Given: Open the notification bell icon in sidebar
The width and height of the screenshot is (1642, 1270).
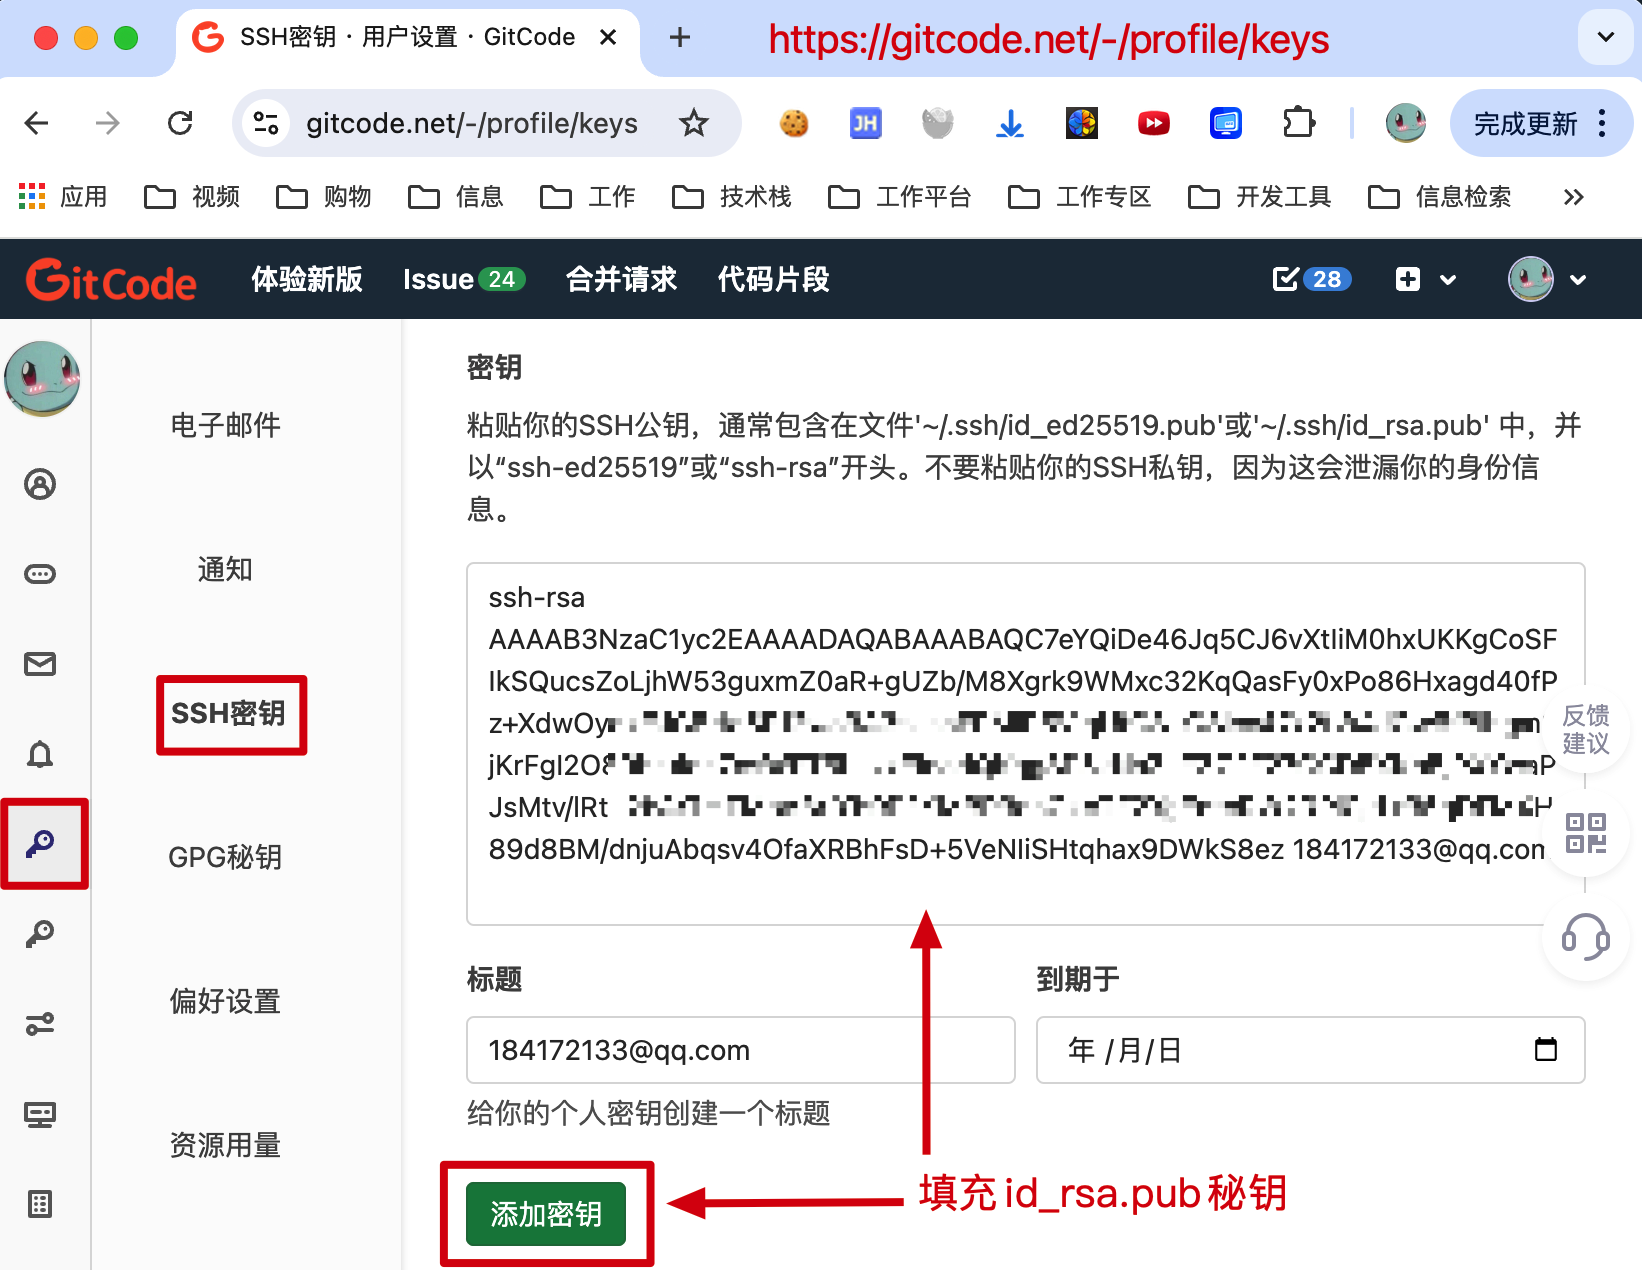Looking at the screenshot, I should click(x=40, y=754).
